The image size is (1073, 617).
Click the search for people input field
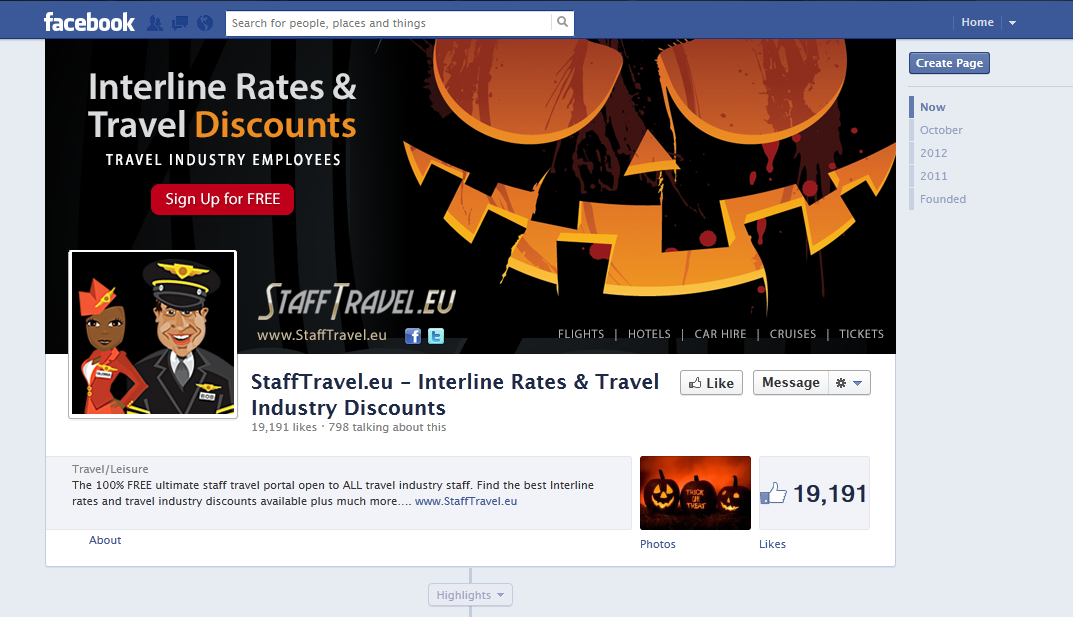click(389, 23)
